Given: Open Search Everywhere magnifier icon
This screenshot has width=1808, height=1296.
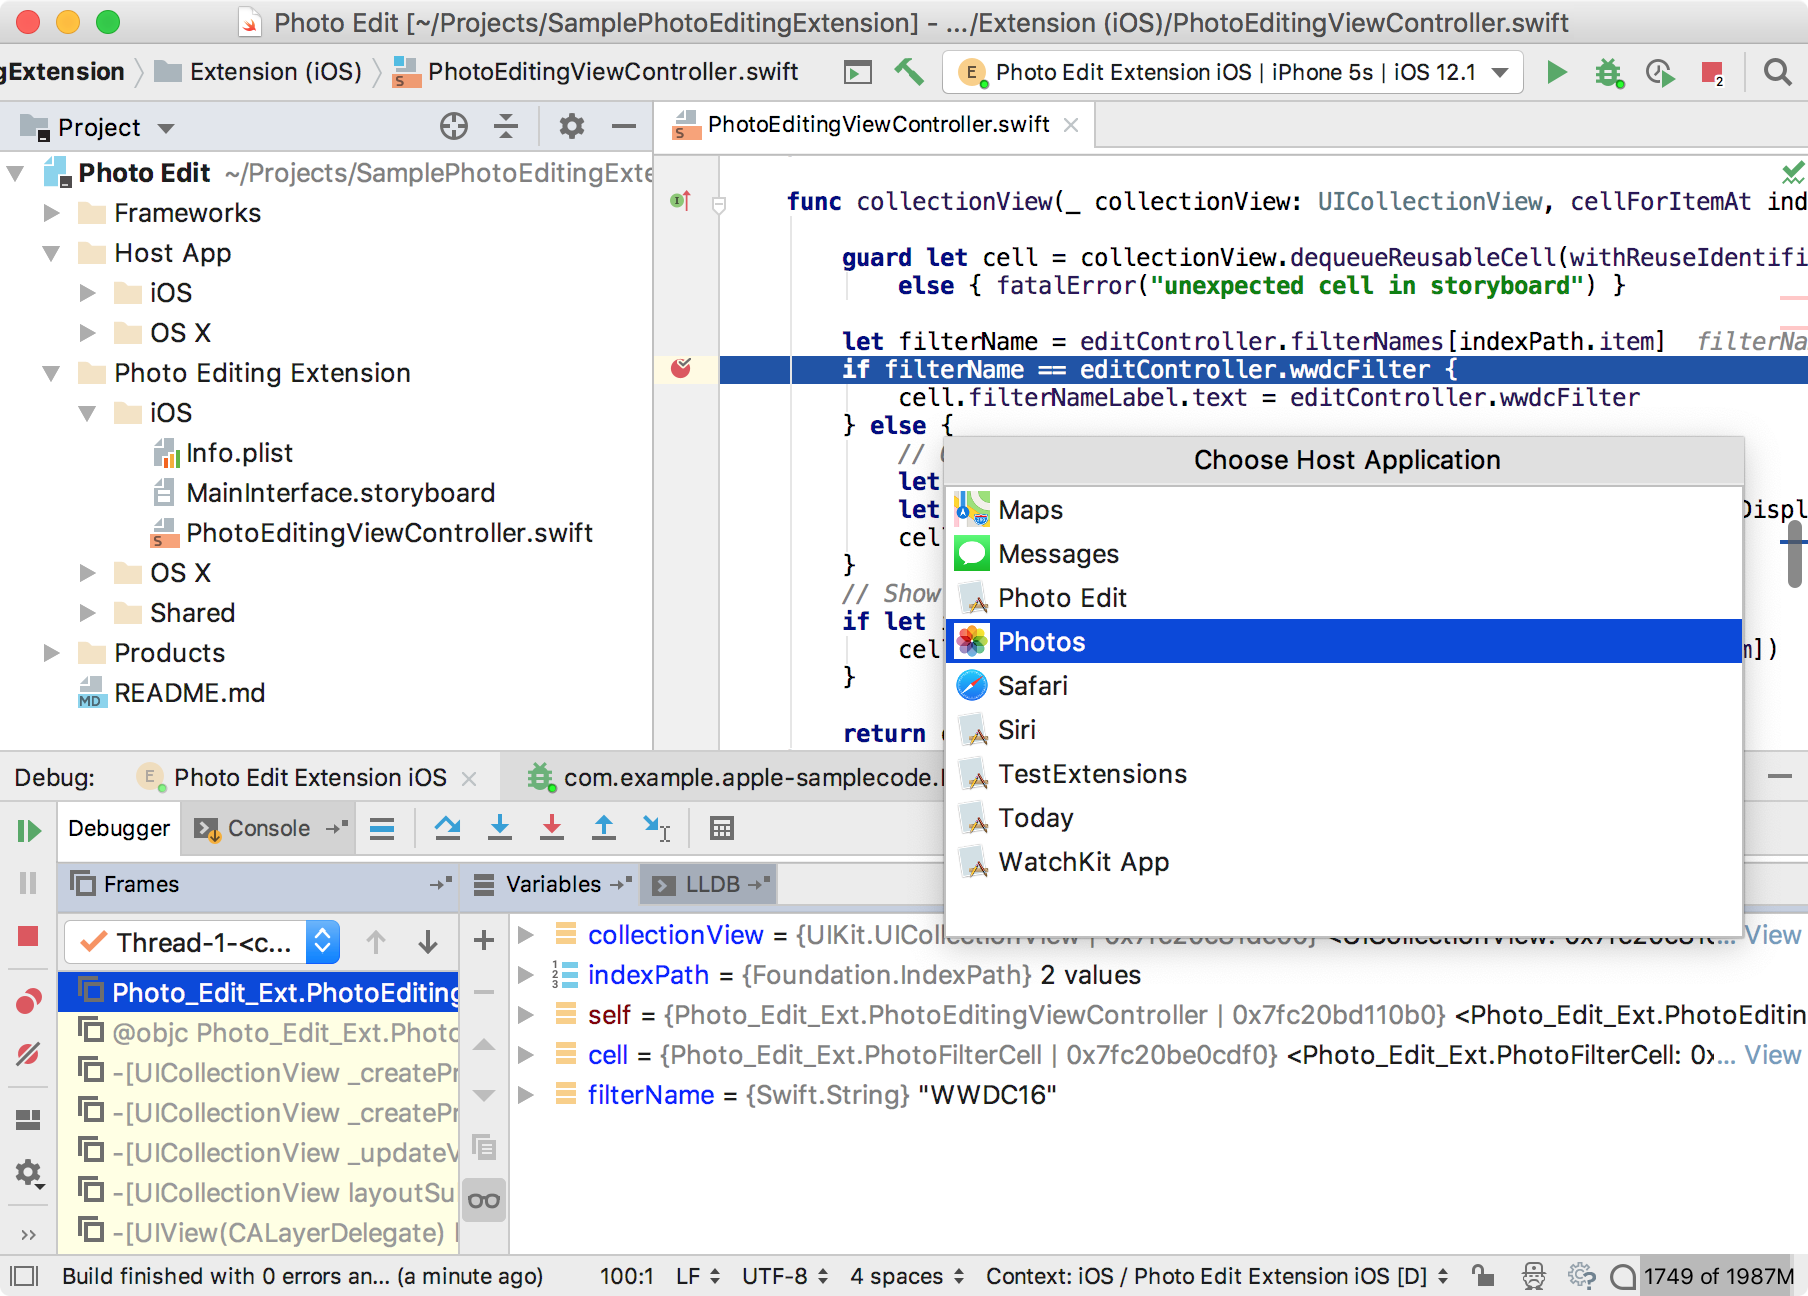Looking at the screenshot, I should 1777,72.
